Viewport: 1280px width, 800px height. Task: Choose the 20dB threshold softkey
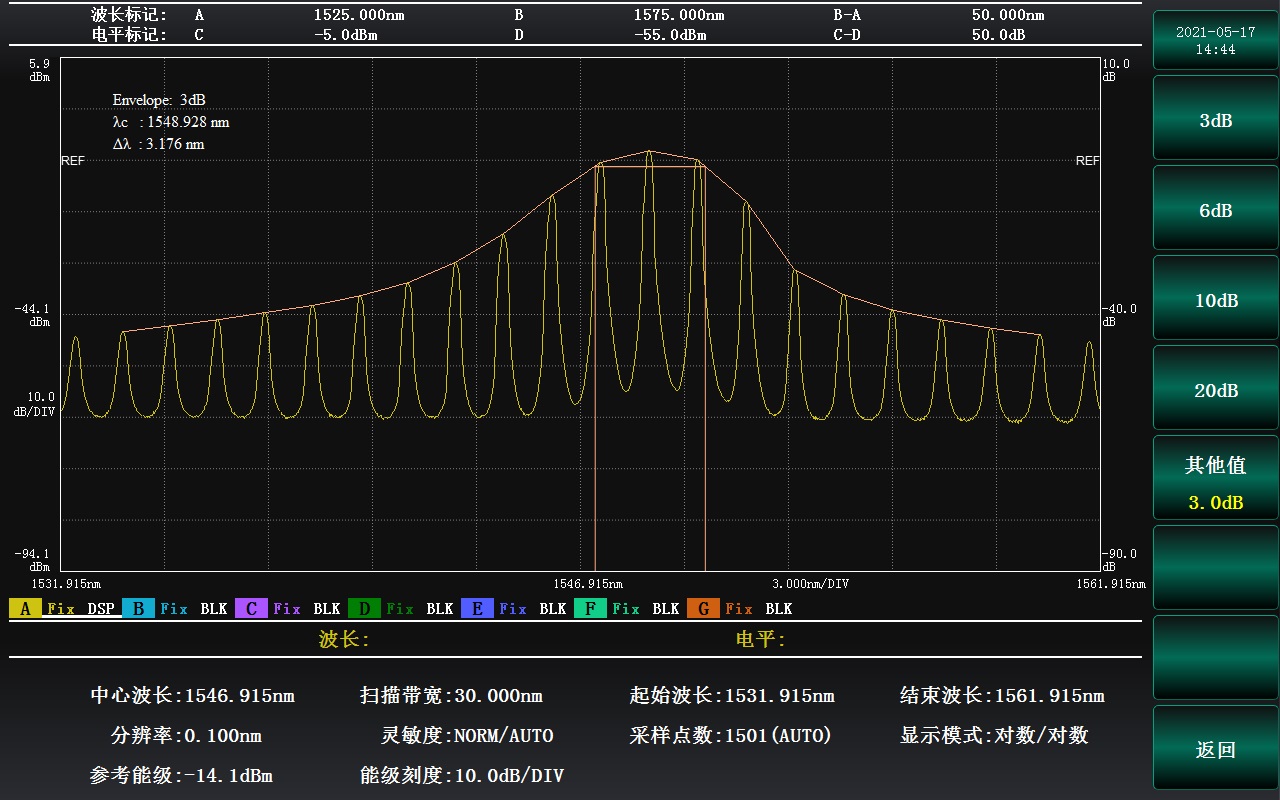pyautogui.click(x=1215, y=390)
